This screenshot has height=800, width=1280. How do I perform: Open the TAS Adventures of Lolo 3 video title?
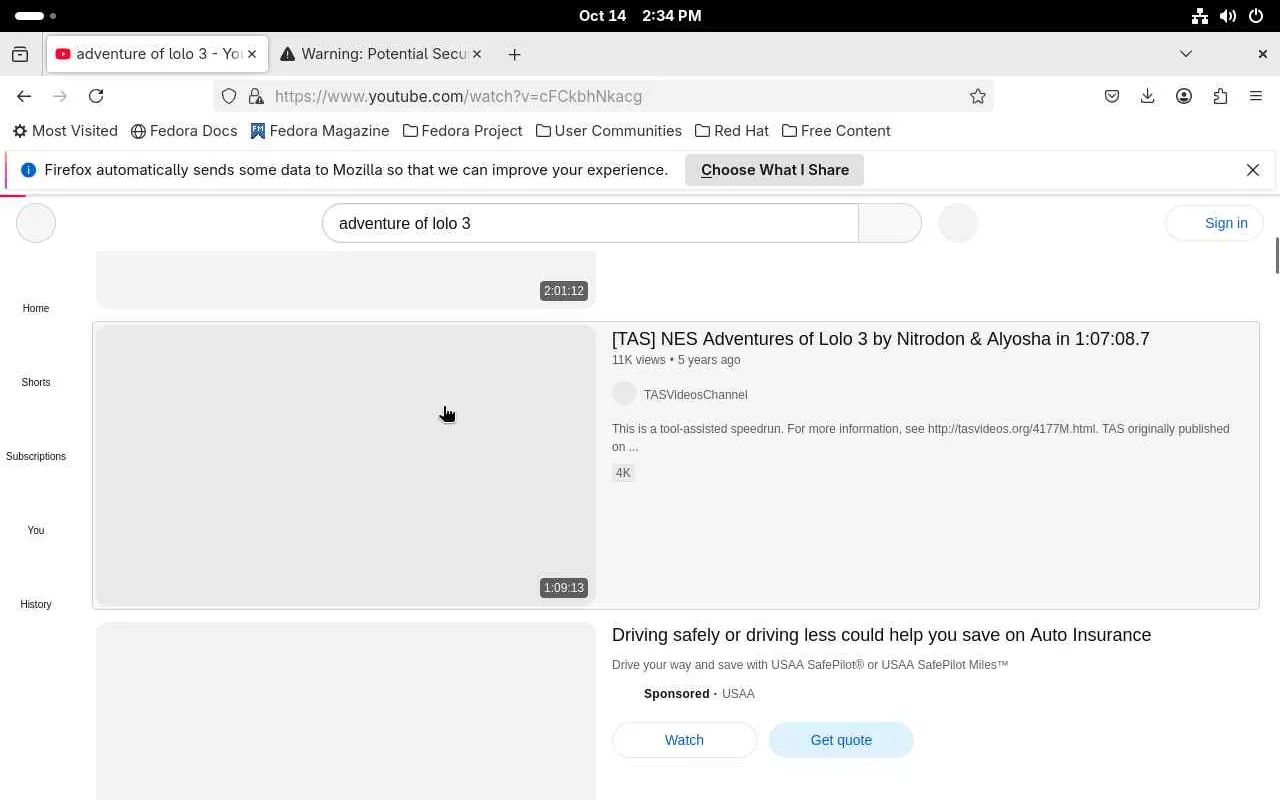[x=881, y=339]
